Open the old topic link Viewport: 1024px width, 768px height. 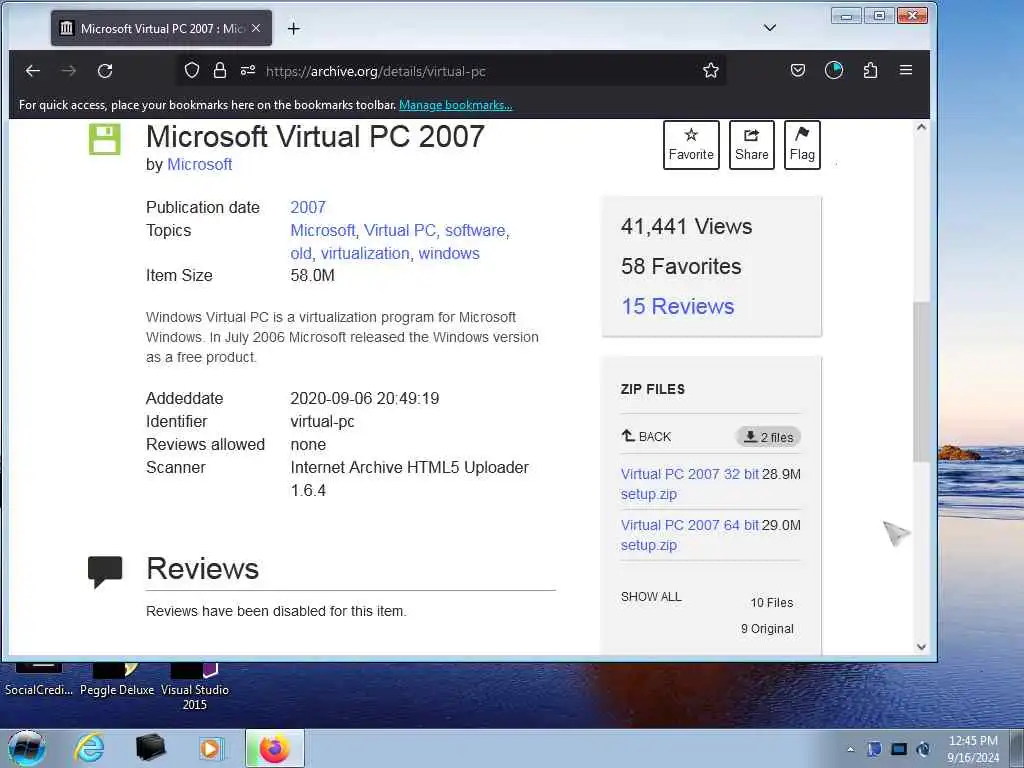(x=300, y=253)
